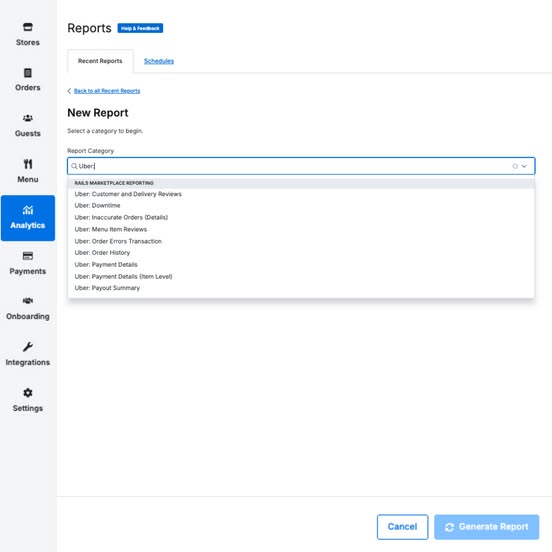
Task: Select Uber: Customer and Delivery Reviews
Action: [301, 194]
